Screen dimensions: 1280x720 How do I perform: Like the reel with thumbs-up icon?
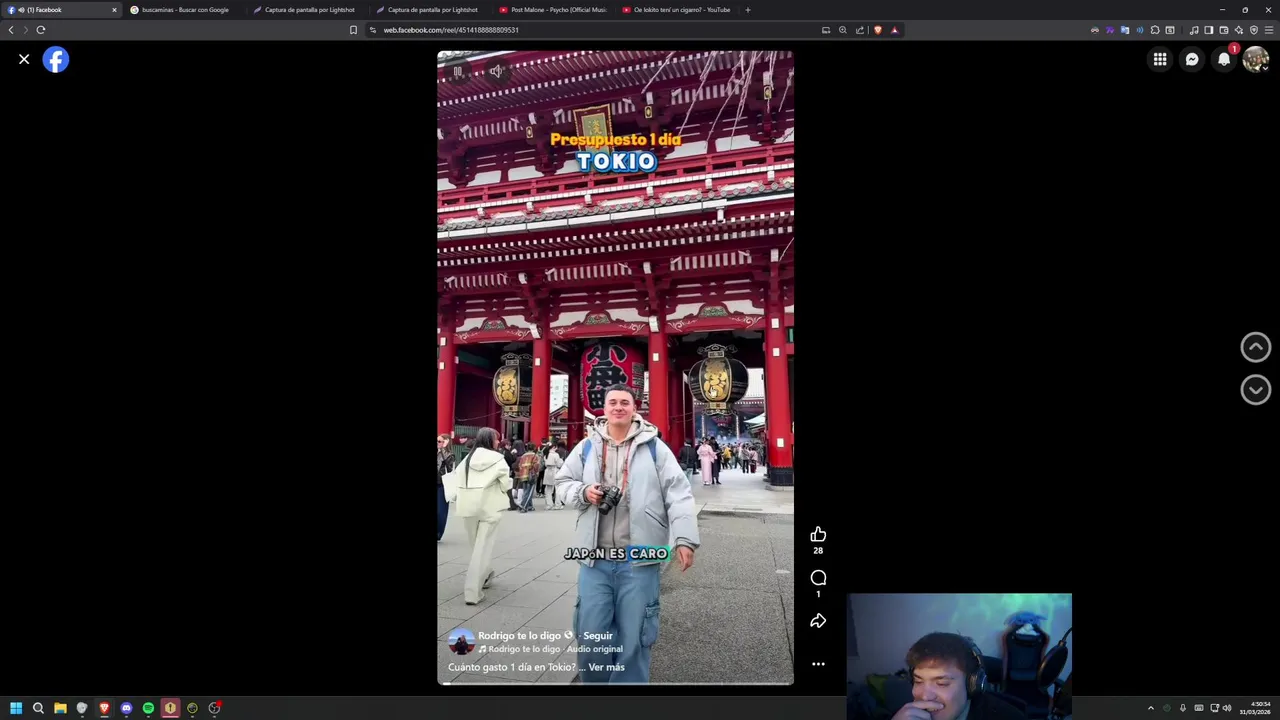pyautogui.click(x=818, y=535)
